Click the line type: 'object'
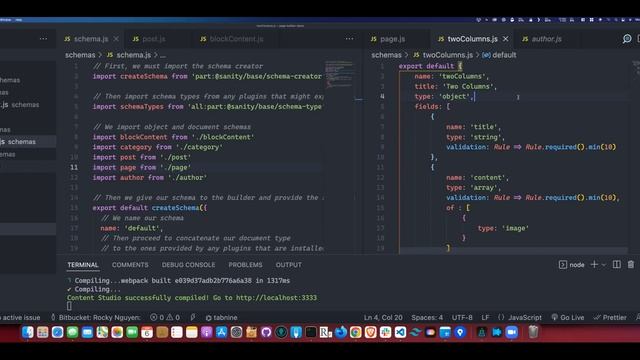This screenshot has height=360, width=640. pyautogui.click(x=444, y=96)
